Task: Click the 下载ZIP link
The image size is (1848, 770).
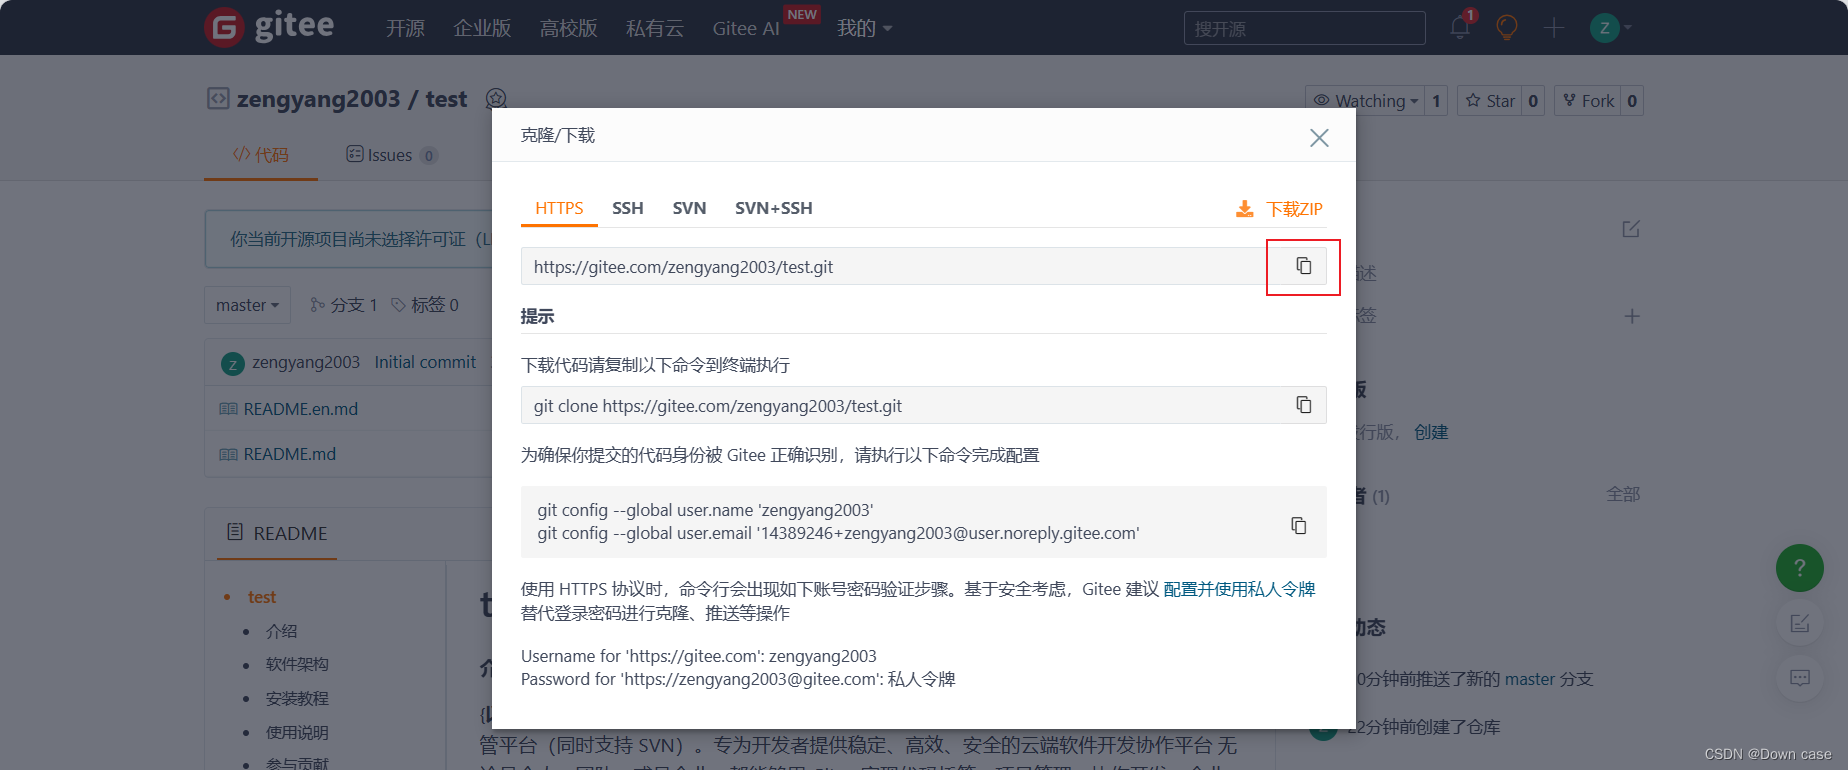Action: pyautogui.click(x=1294, y=209)
